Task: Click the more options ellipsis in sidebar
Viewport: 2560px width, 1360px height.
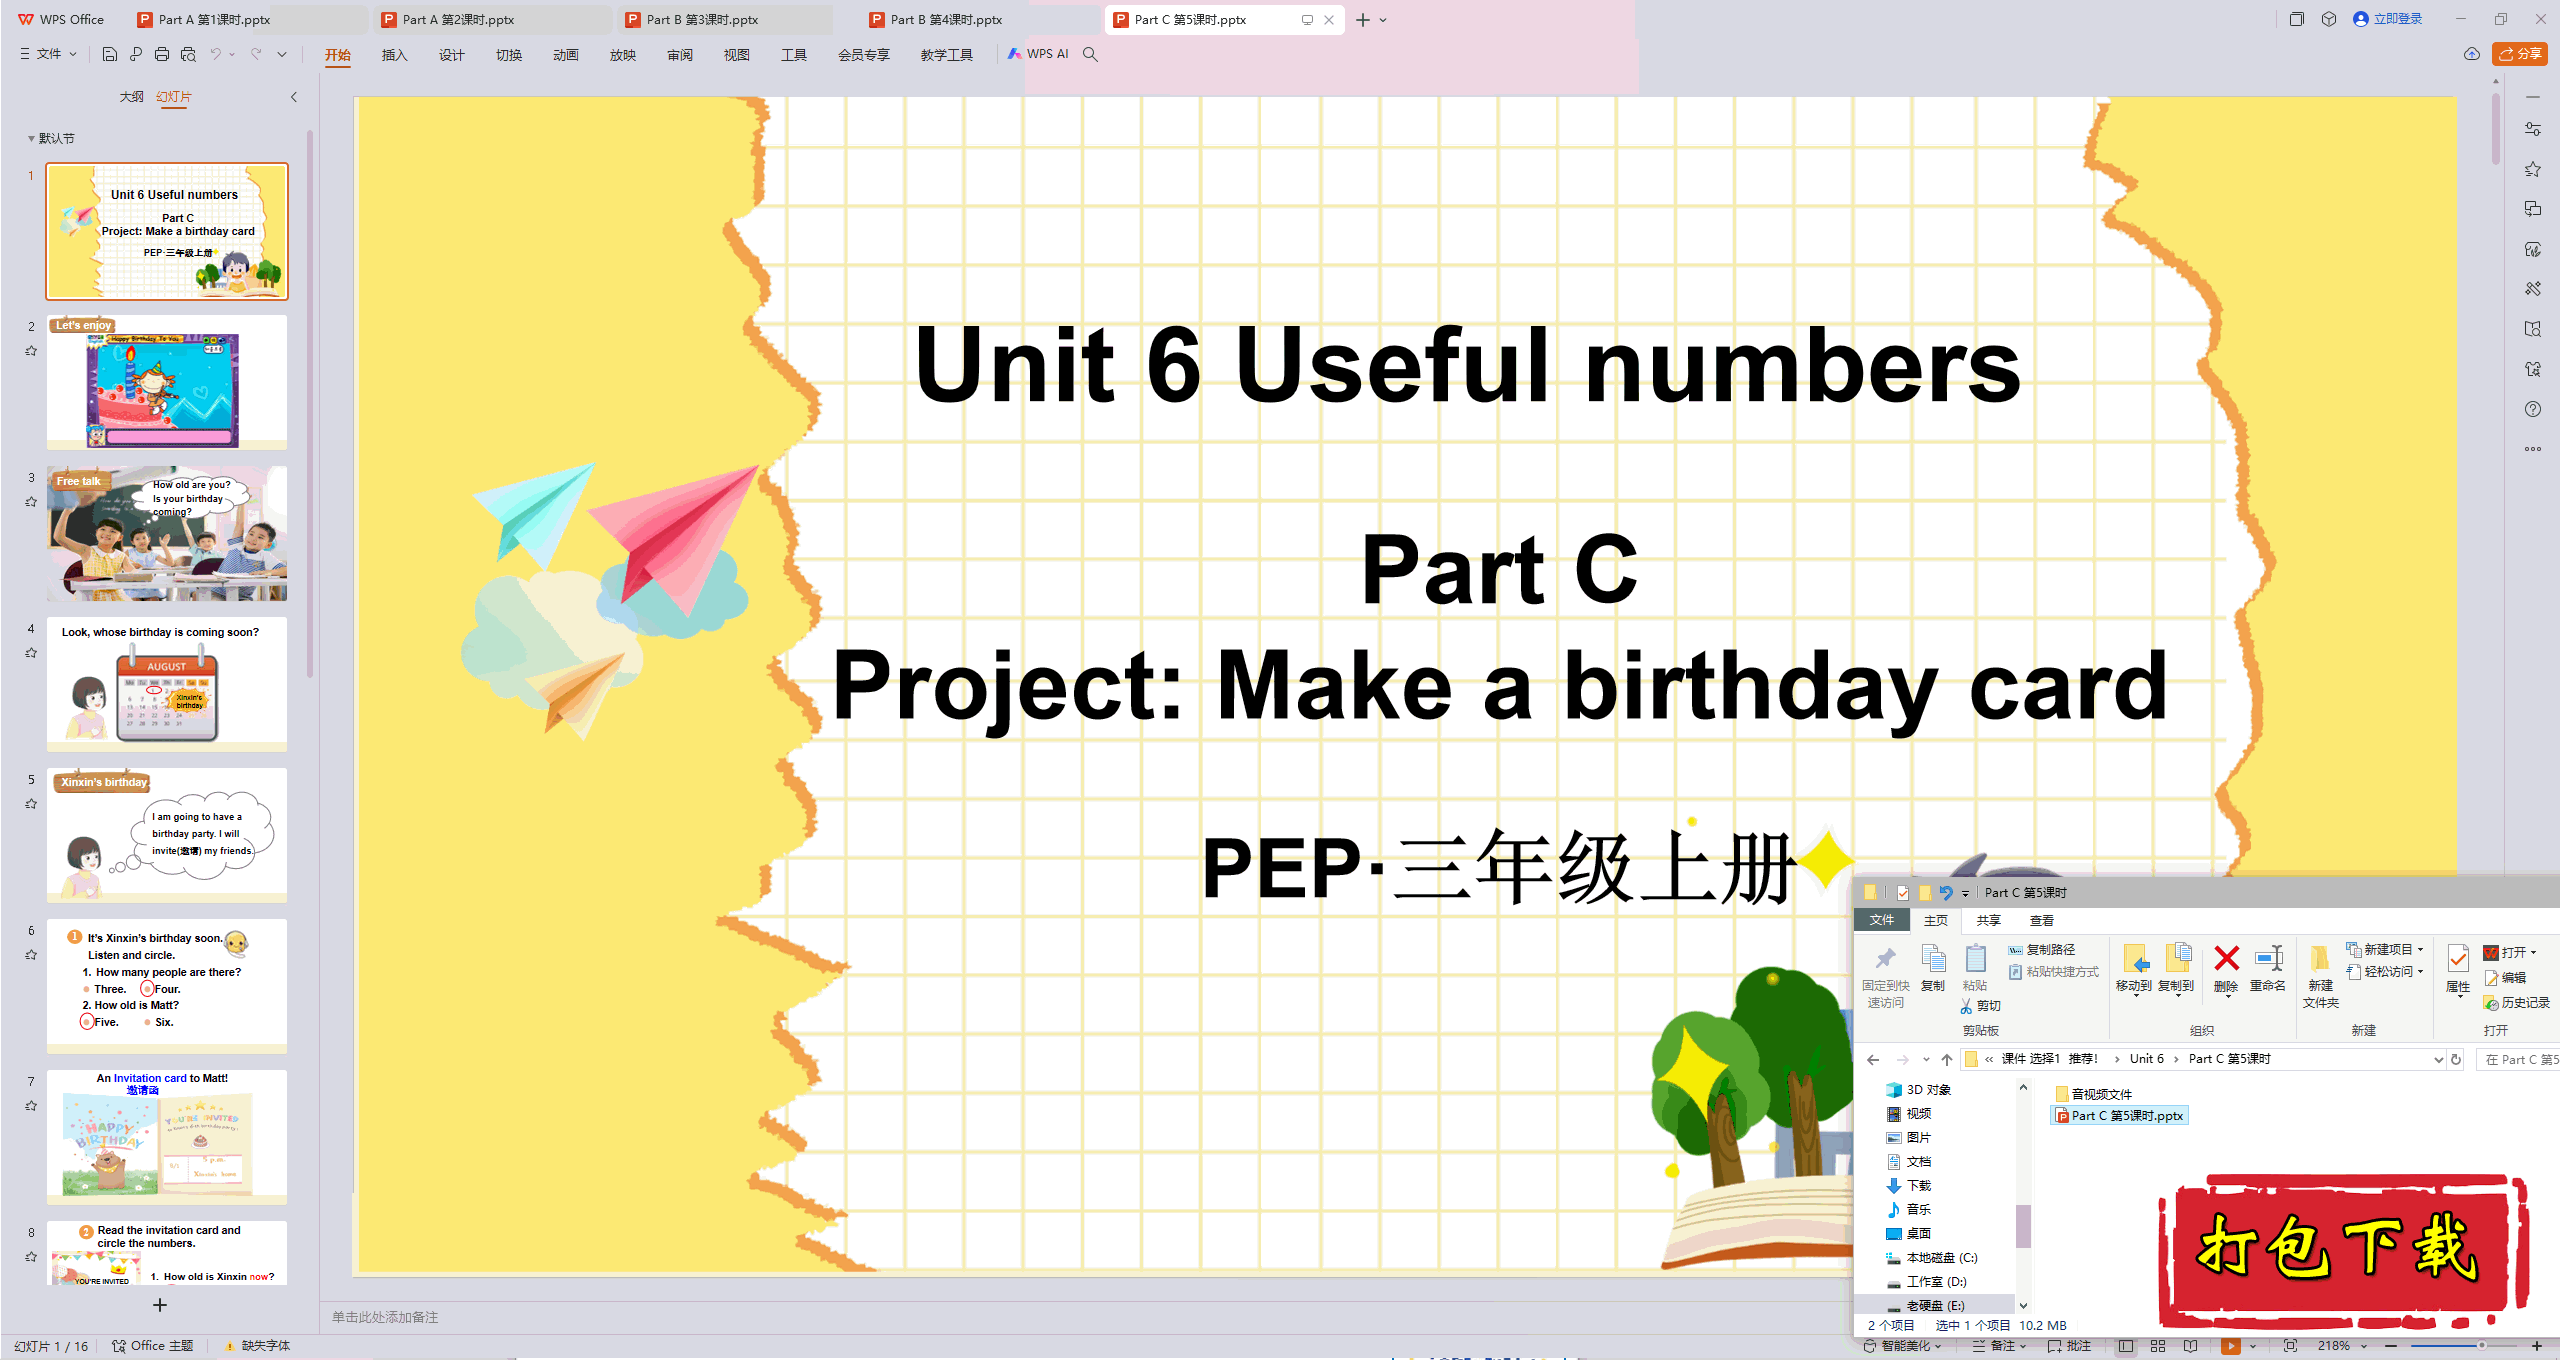Action: 2533,449
